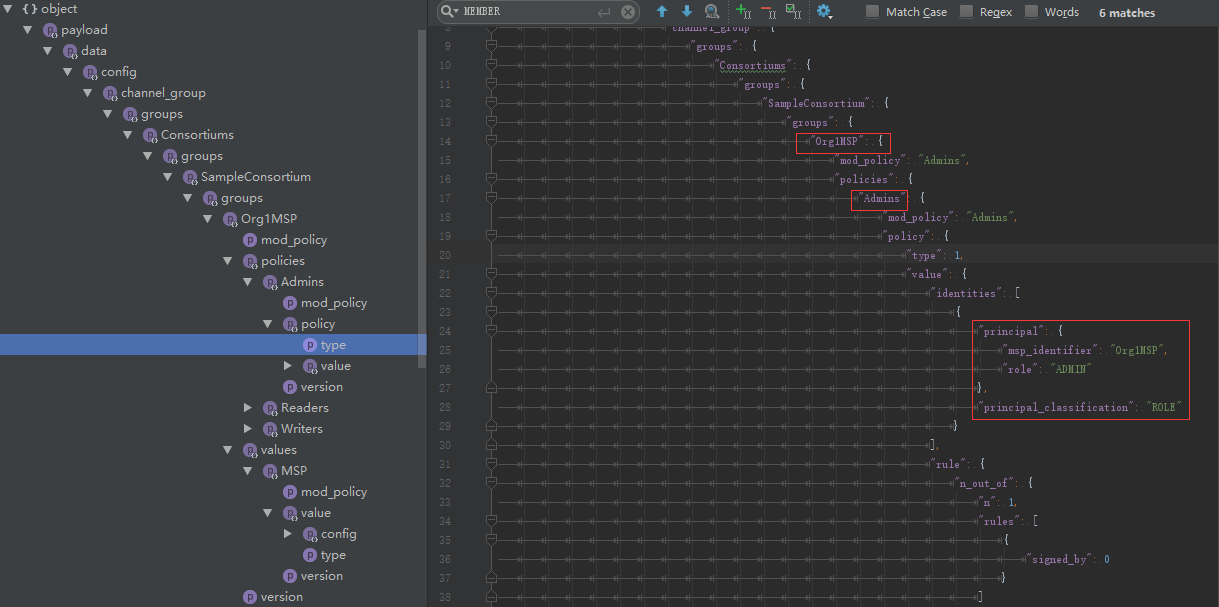The height and width of the screenshot is (607, 1219).
Task: Fold the code block at line 17
Action: coord(491,198)
